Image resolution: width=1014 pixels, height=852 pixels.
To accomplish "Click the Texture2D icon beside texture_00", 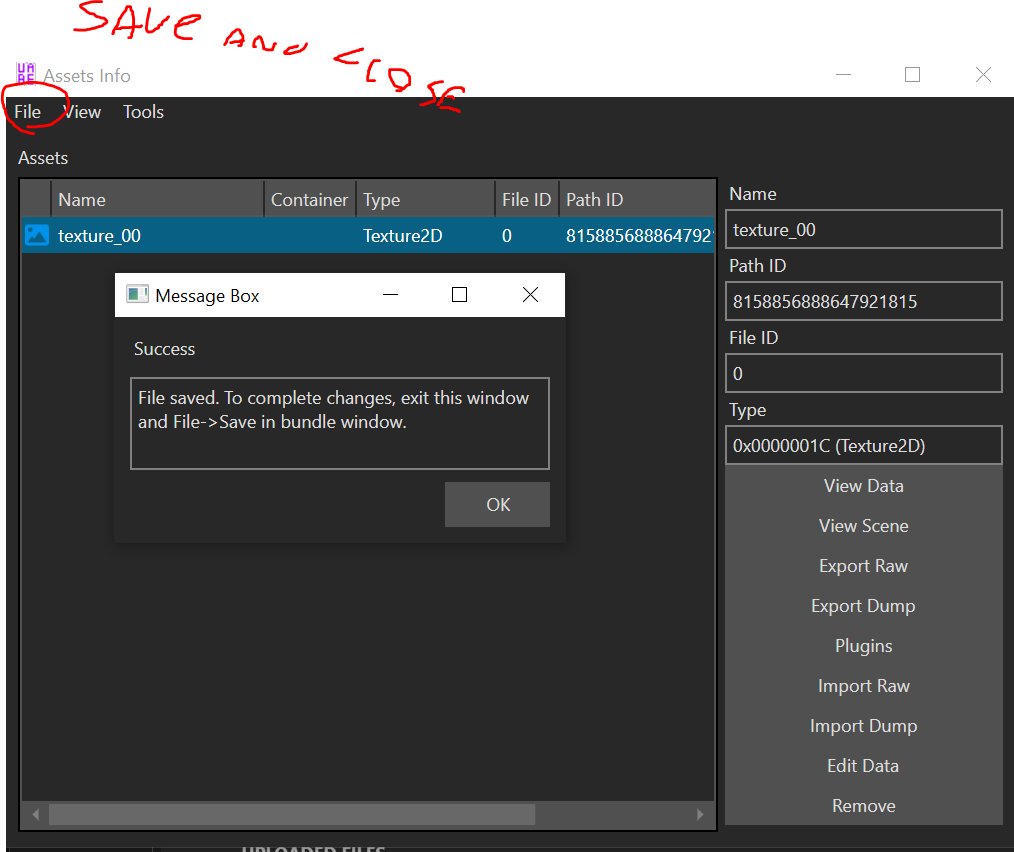I will tap(37, 236).
